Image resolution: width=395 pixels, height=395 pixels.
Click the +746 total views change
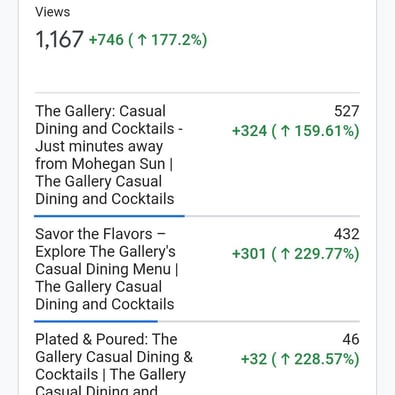coord(106,40)
